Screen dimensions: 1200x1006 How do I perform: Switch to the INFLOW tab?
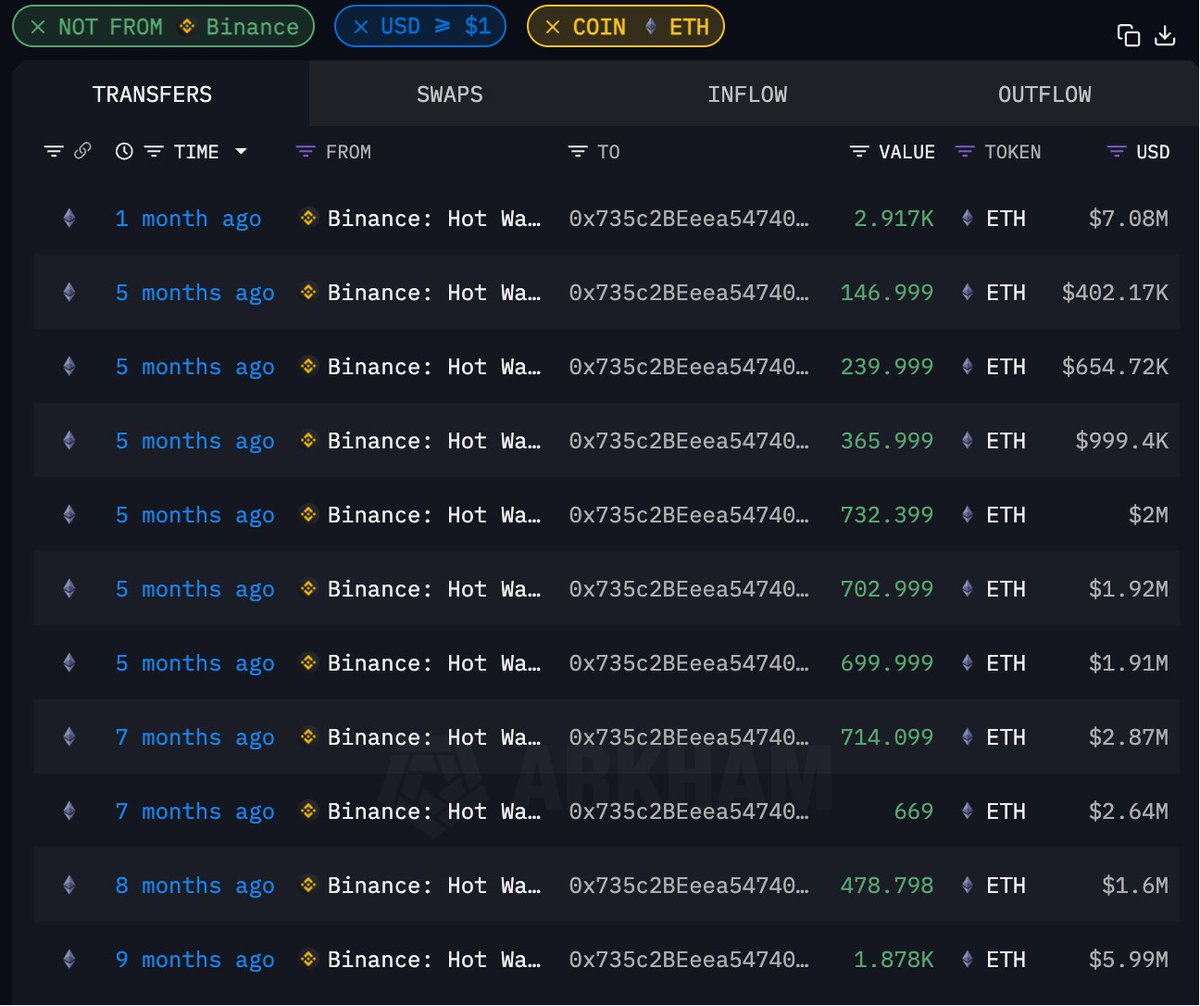[x=747, y=94]
